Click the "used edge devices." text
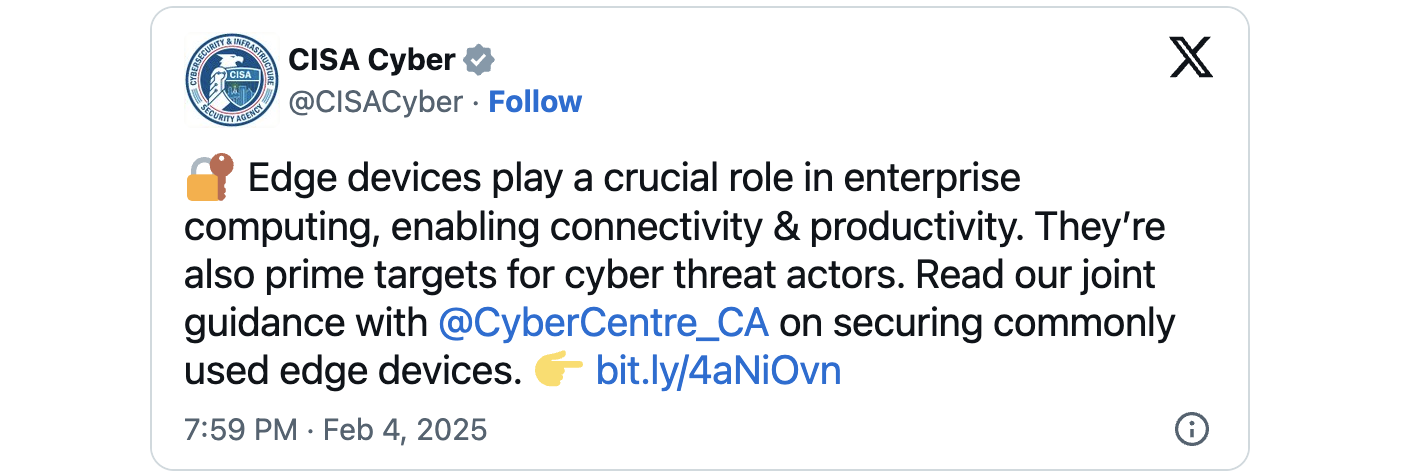 pyautogui.click(x=354, y=371)
